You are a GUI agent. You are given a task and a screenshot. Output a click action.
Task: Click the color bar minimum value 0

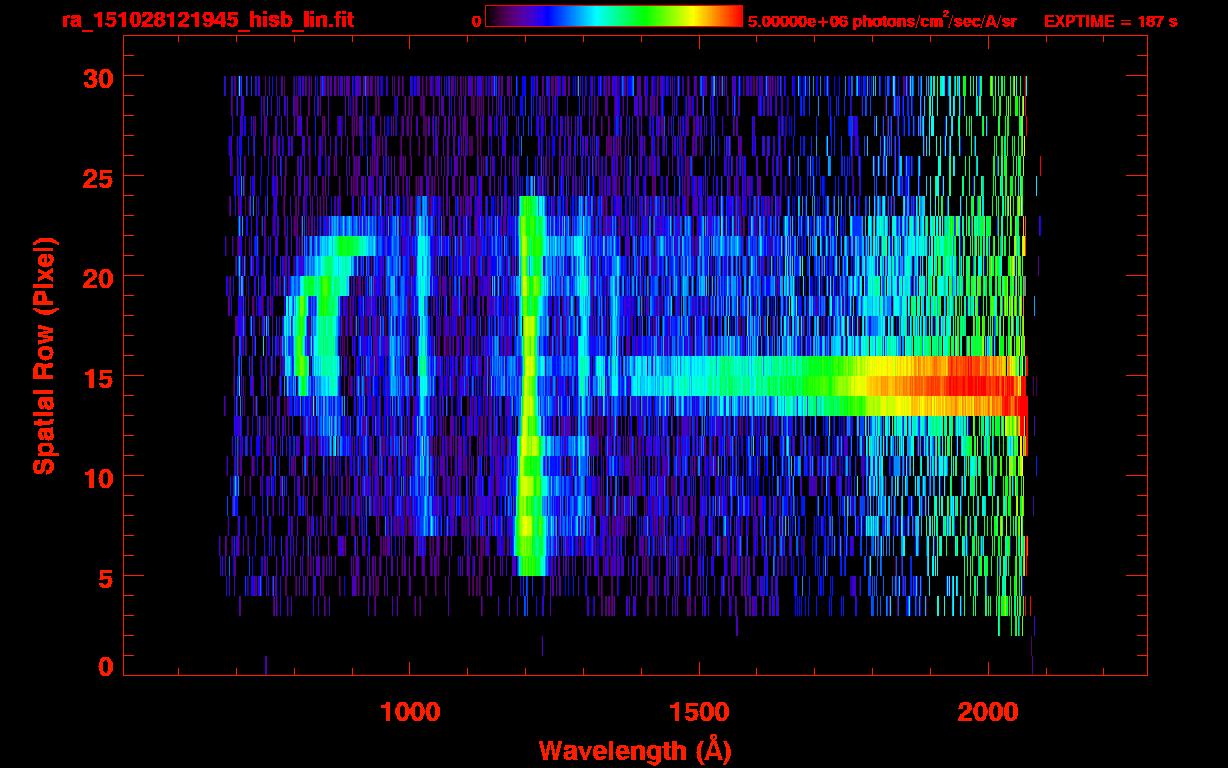click(476, 21)
